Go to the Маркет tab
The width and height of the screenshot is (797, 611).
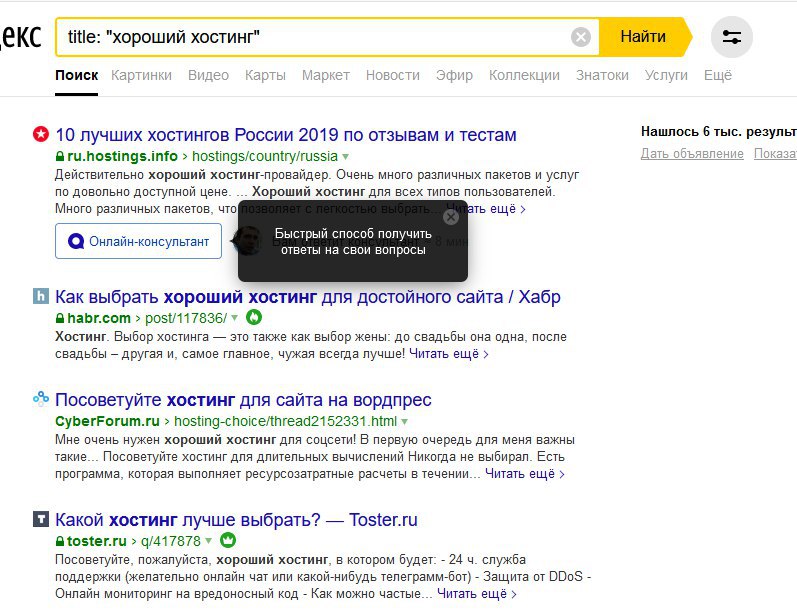coord(326,75)
